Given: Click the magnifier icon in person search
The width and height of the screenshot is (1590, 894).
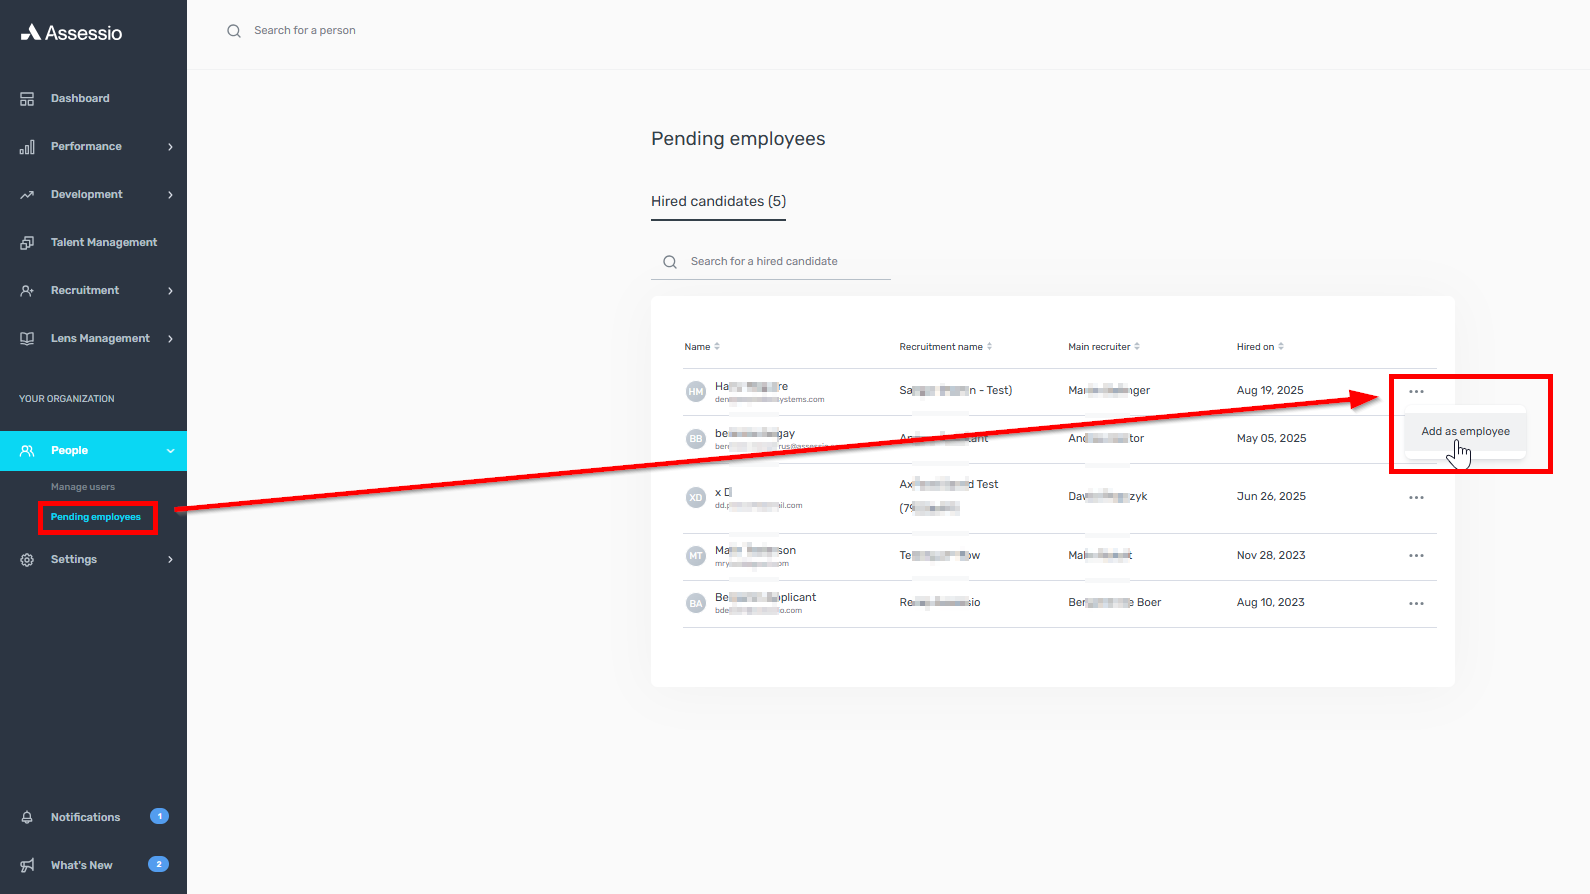Looking at the screenshot, I should (234, 31).
